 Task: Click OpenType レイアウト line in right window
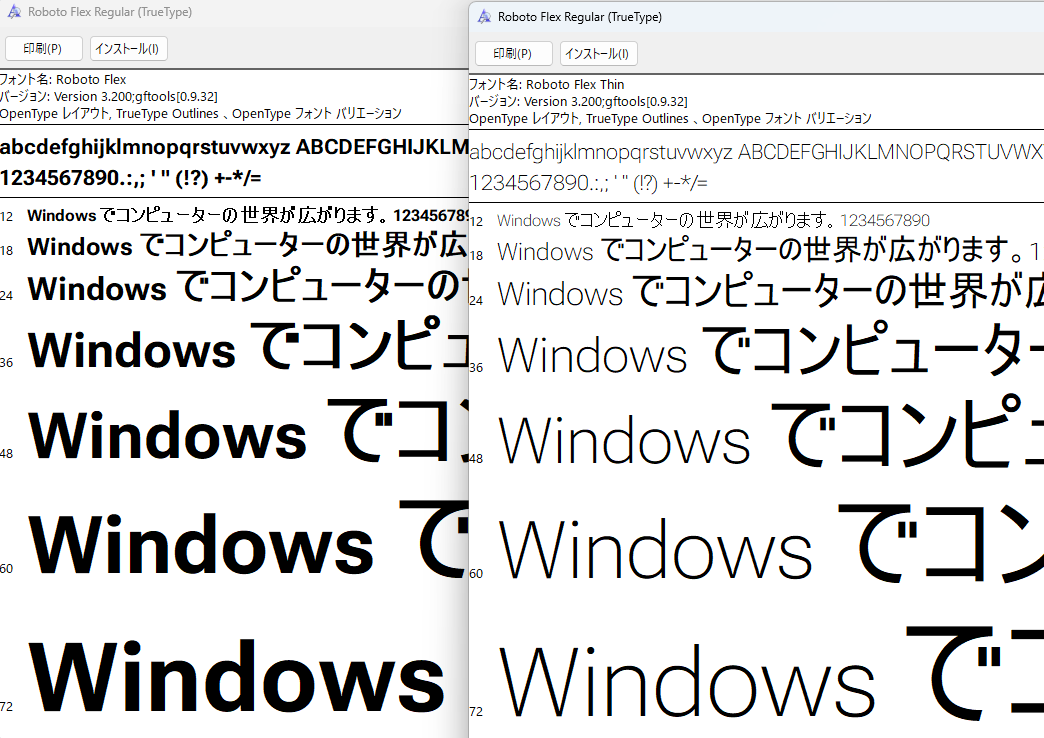coord(670,119)
